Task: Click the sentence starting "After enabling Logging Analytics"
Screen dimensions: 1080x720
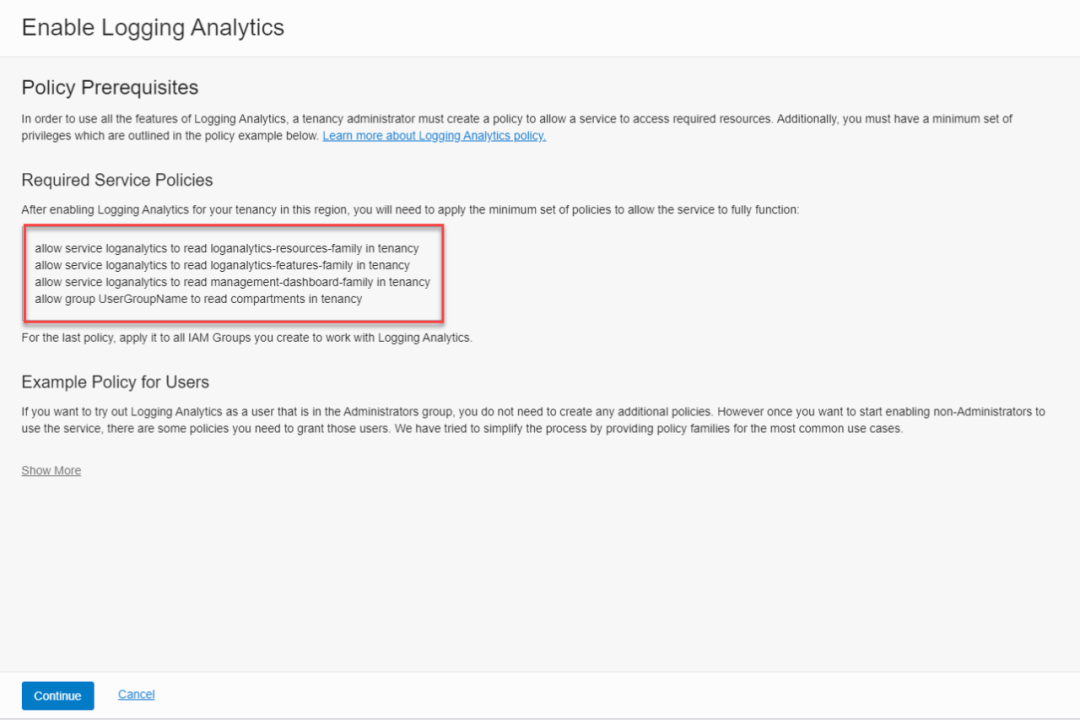Action: click(x=410, y=210)
